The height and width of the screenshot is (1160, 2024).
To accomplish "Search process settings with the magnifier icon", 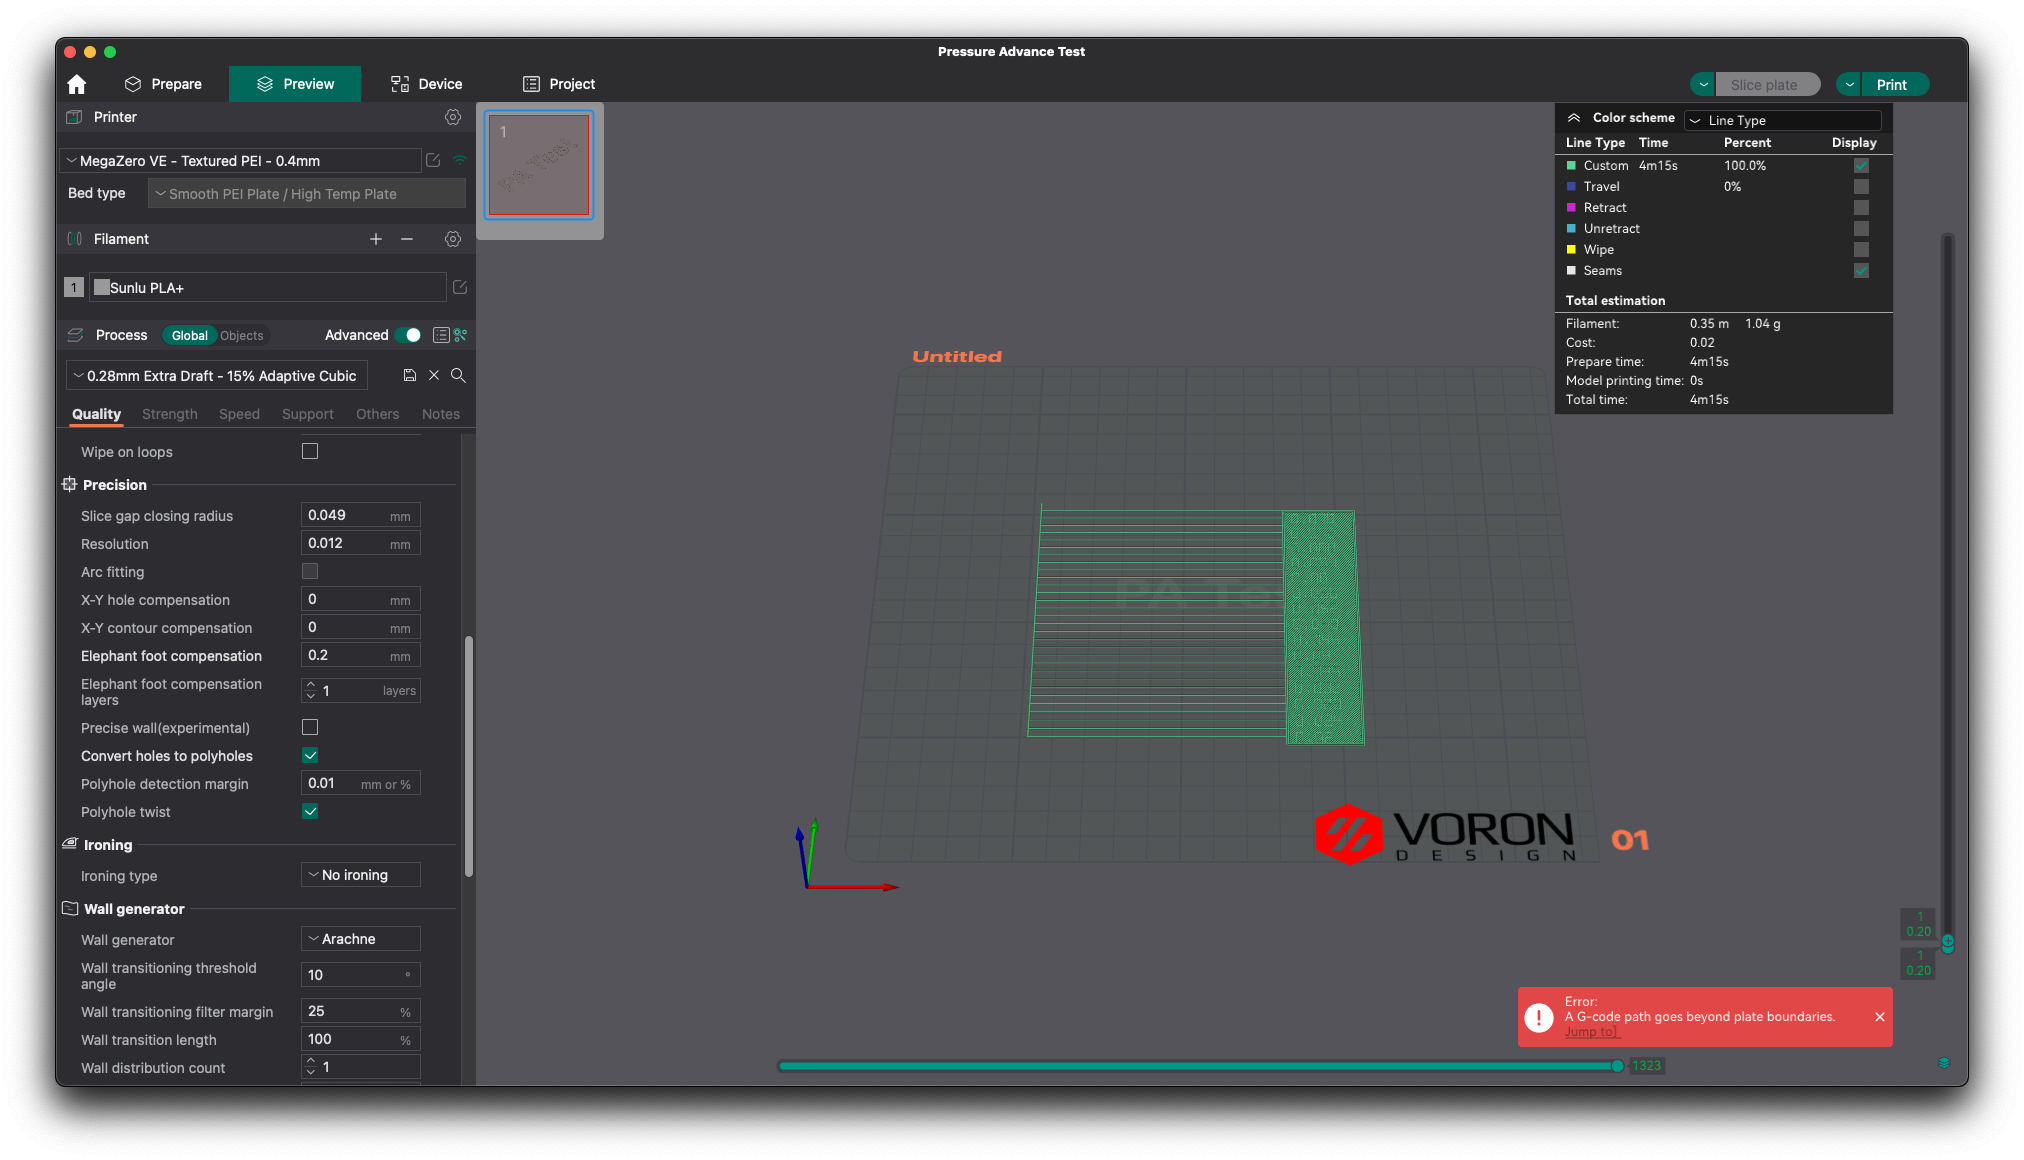I will coord(458,375).
